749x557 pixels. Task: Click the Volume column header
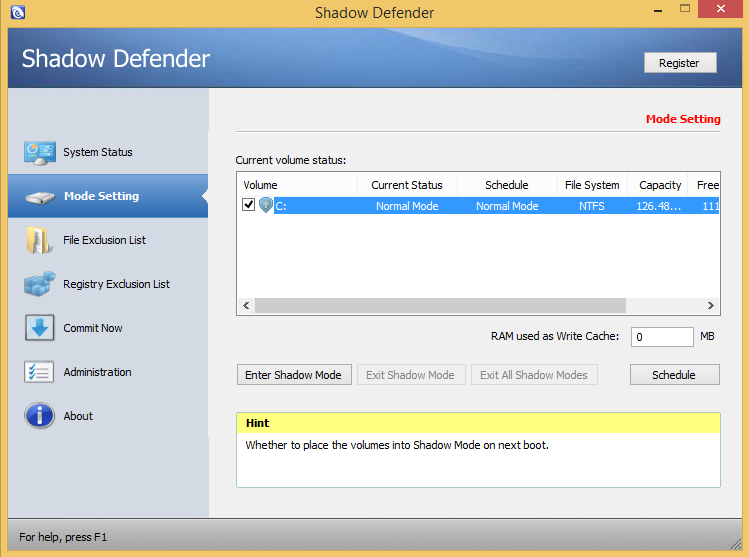(298, 185)
